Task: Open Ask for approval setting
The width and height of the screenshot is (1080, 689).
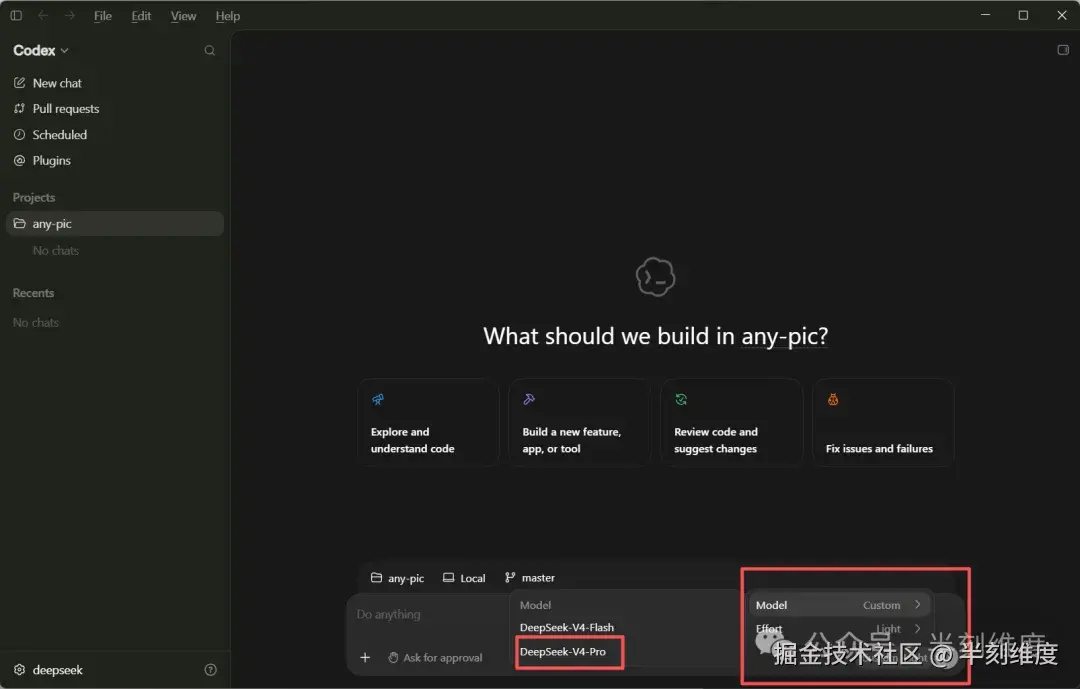Action: pyautogui.click(x=435, y=658)
